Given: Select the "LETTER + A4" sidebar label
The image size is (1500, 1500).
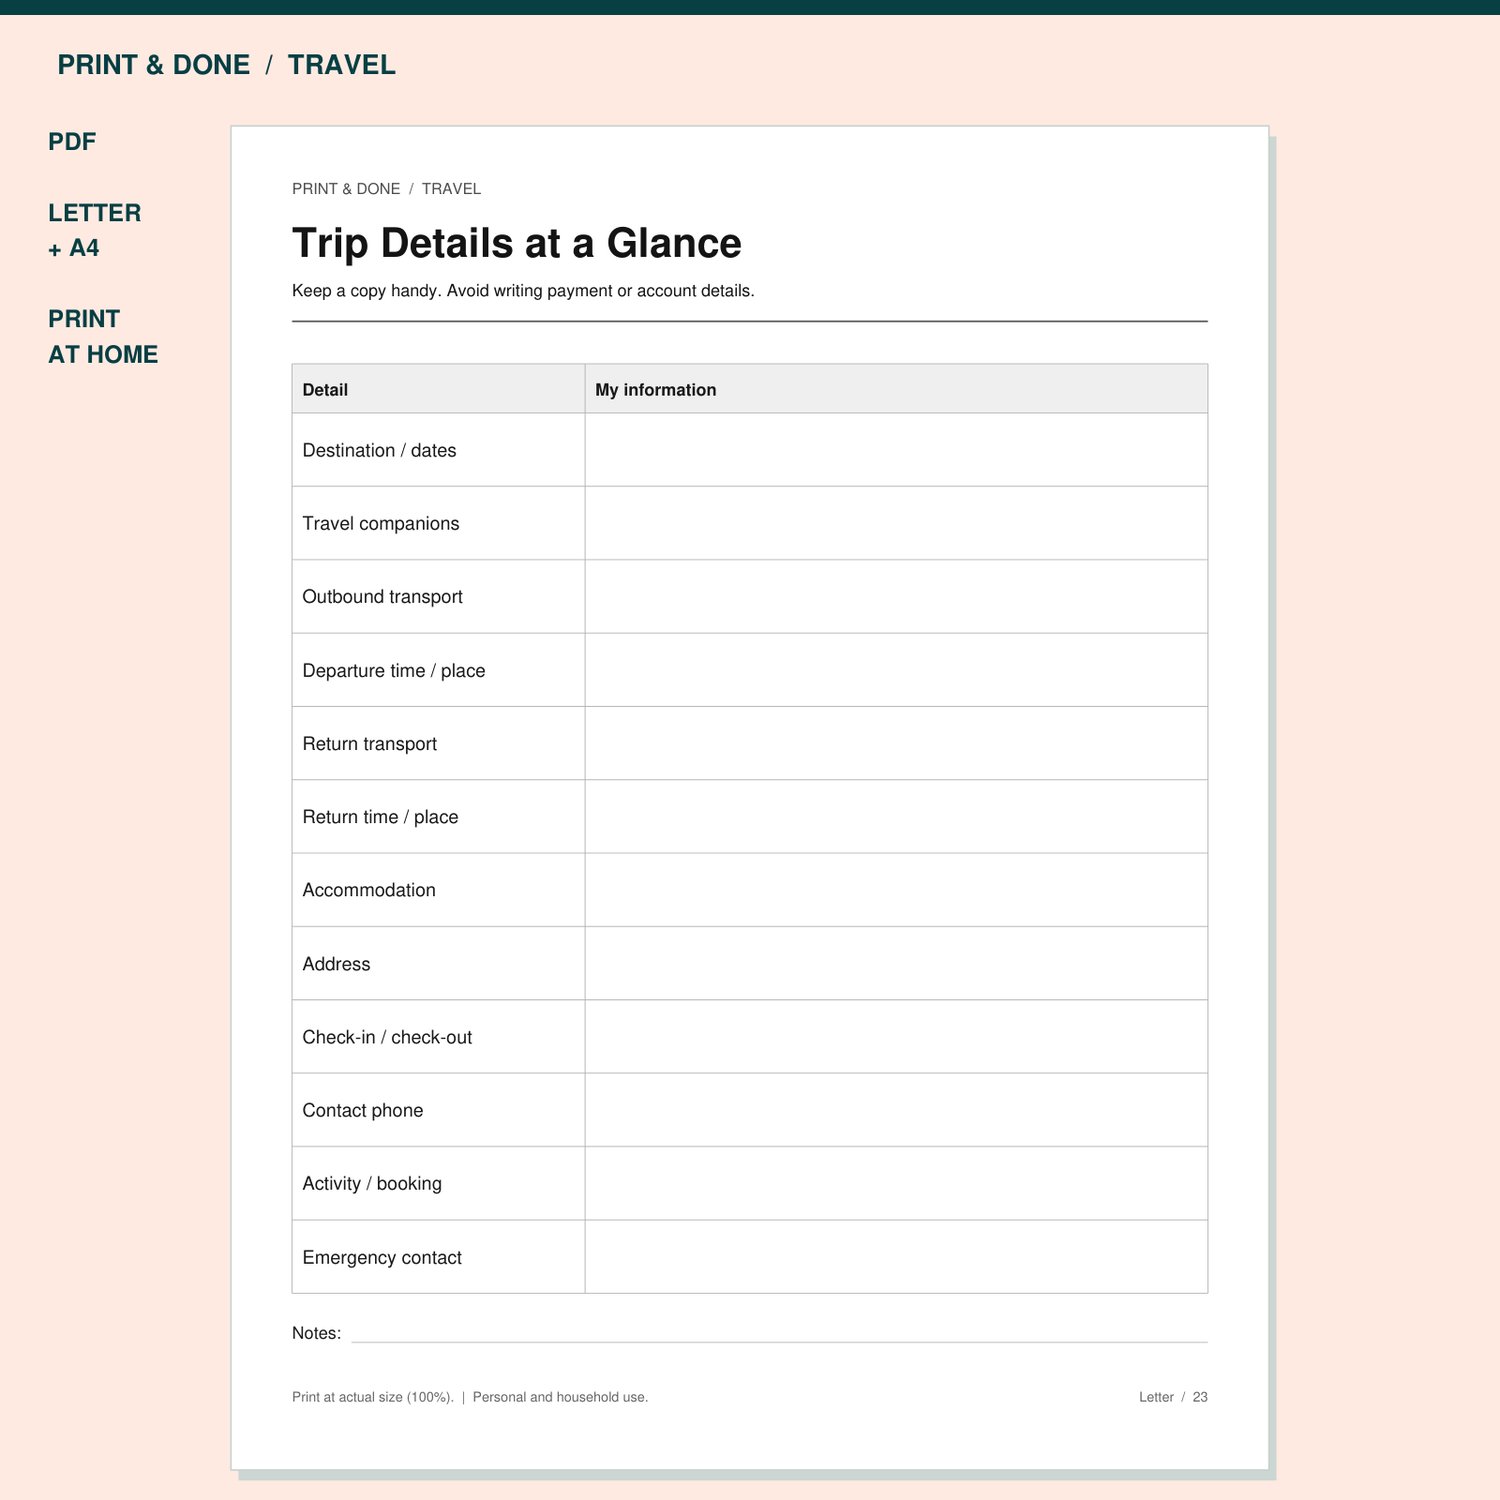Looking at the screenshot, I should point(95,230).
